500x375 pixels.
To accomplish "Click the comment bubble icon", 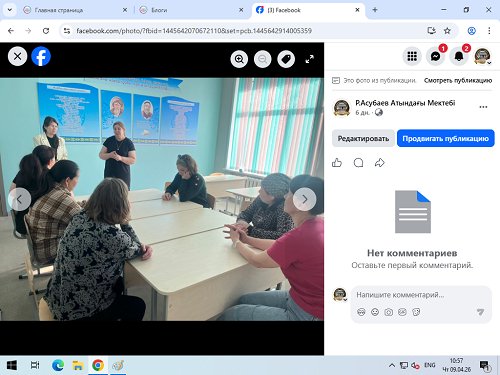I will pos(358,163).
